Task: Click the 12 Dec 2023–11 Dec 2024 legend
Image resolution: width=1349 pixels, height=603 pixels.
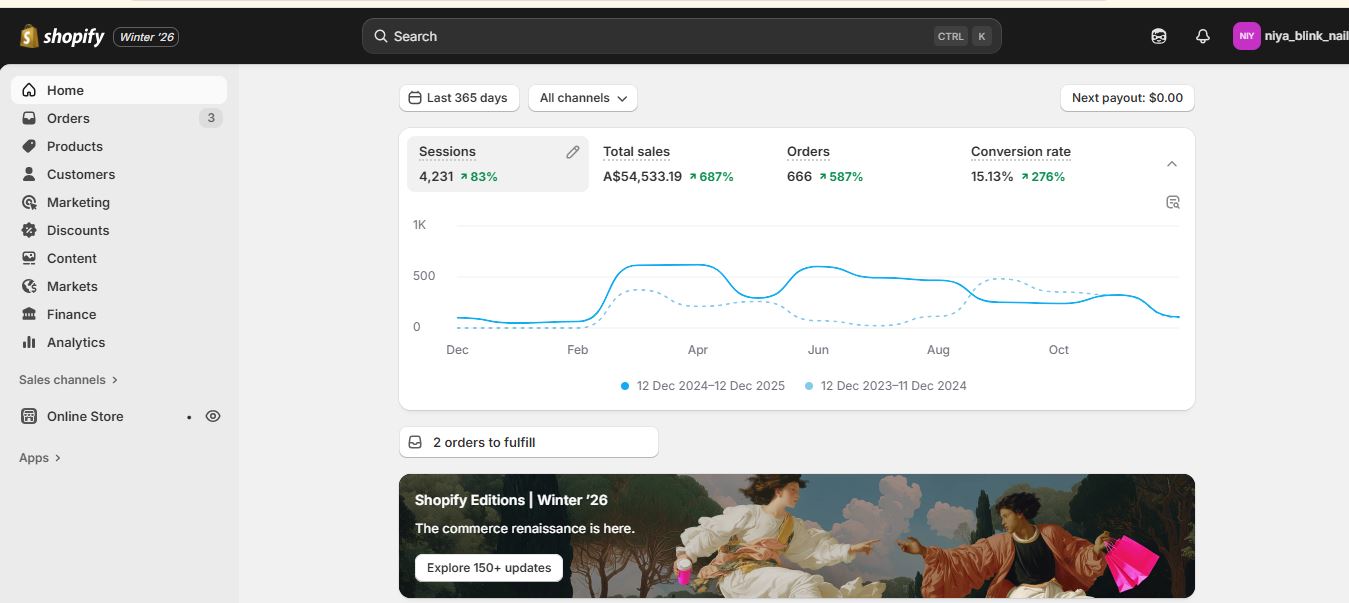Action: 886,386
